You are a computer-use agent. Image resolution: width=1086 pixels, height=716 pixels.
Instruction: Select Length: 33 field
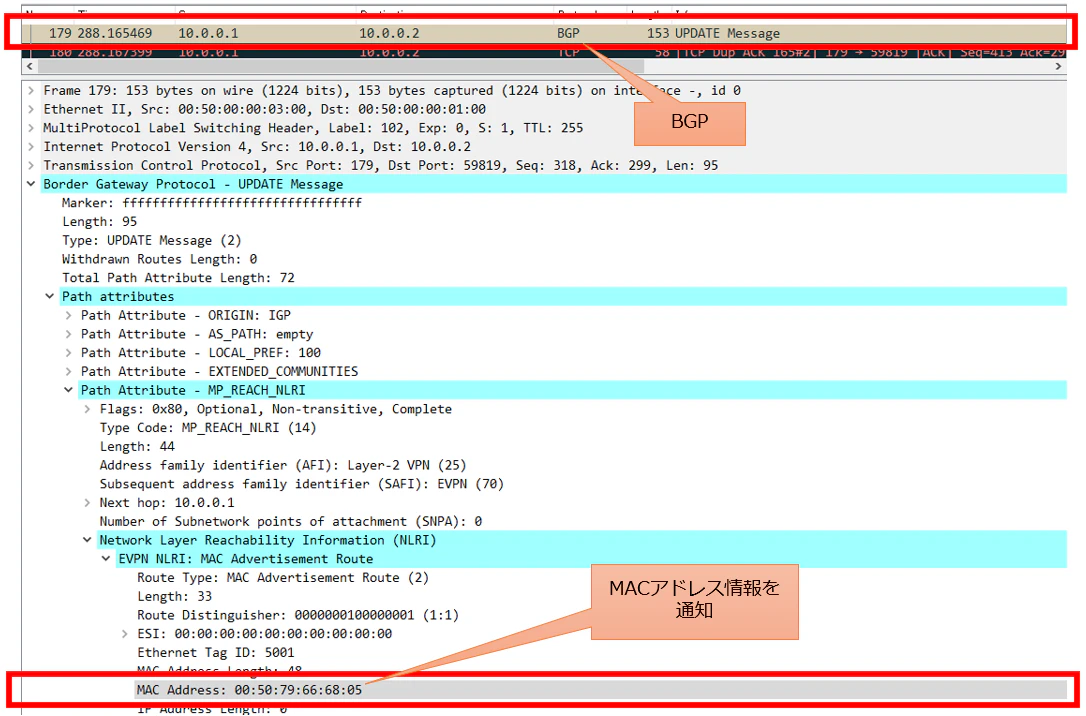175,596
